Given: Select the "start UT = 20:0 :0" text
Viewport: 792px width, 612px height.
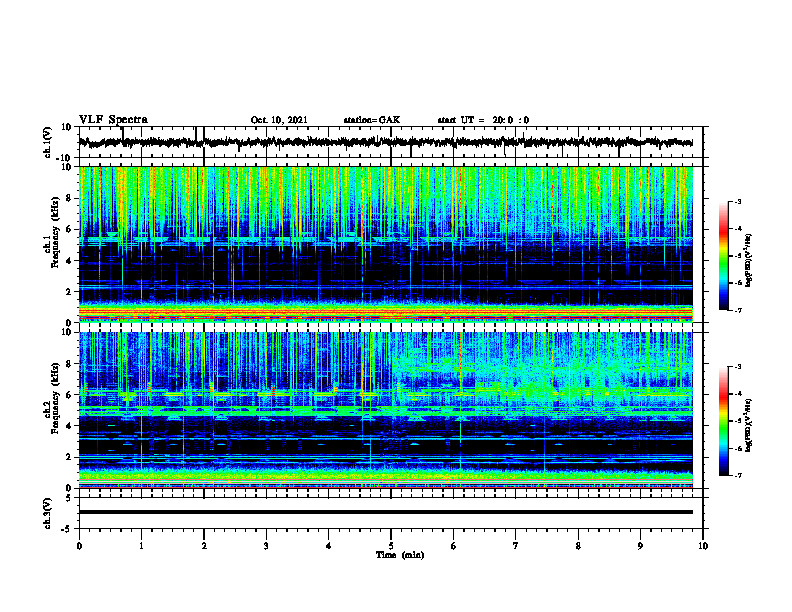Looking at the screenshot, I should (483, 120).
